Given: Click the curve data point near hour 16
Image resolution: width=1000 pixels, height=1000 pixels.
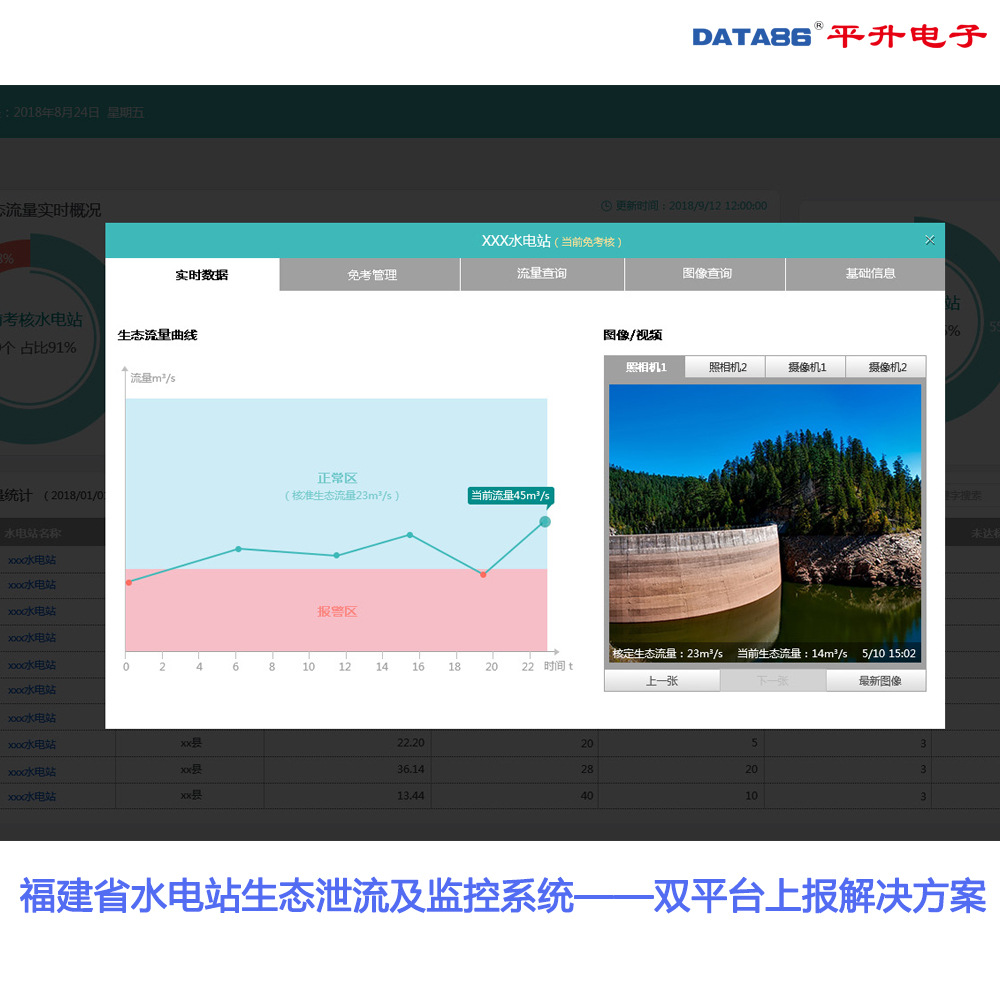Looking at the screenshot, I should click(x=409, y=534).
